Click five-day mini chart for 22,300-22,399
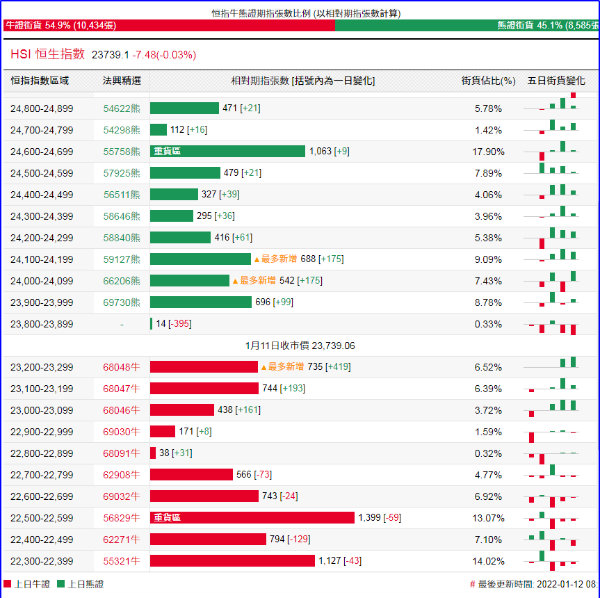The width and height of the screenshot is (600, 598). point(551,561)
